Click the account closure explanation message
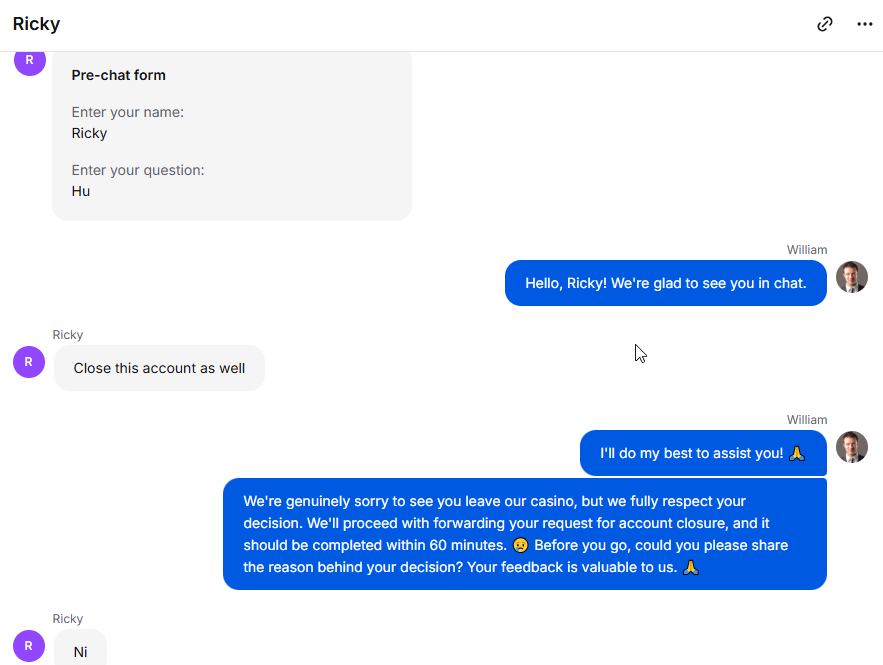The image size is (883, 665). [x=525, y=534]
